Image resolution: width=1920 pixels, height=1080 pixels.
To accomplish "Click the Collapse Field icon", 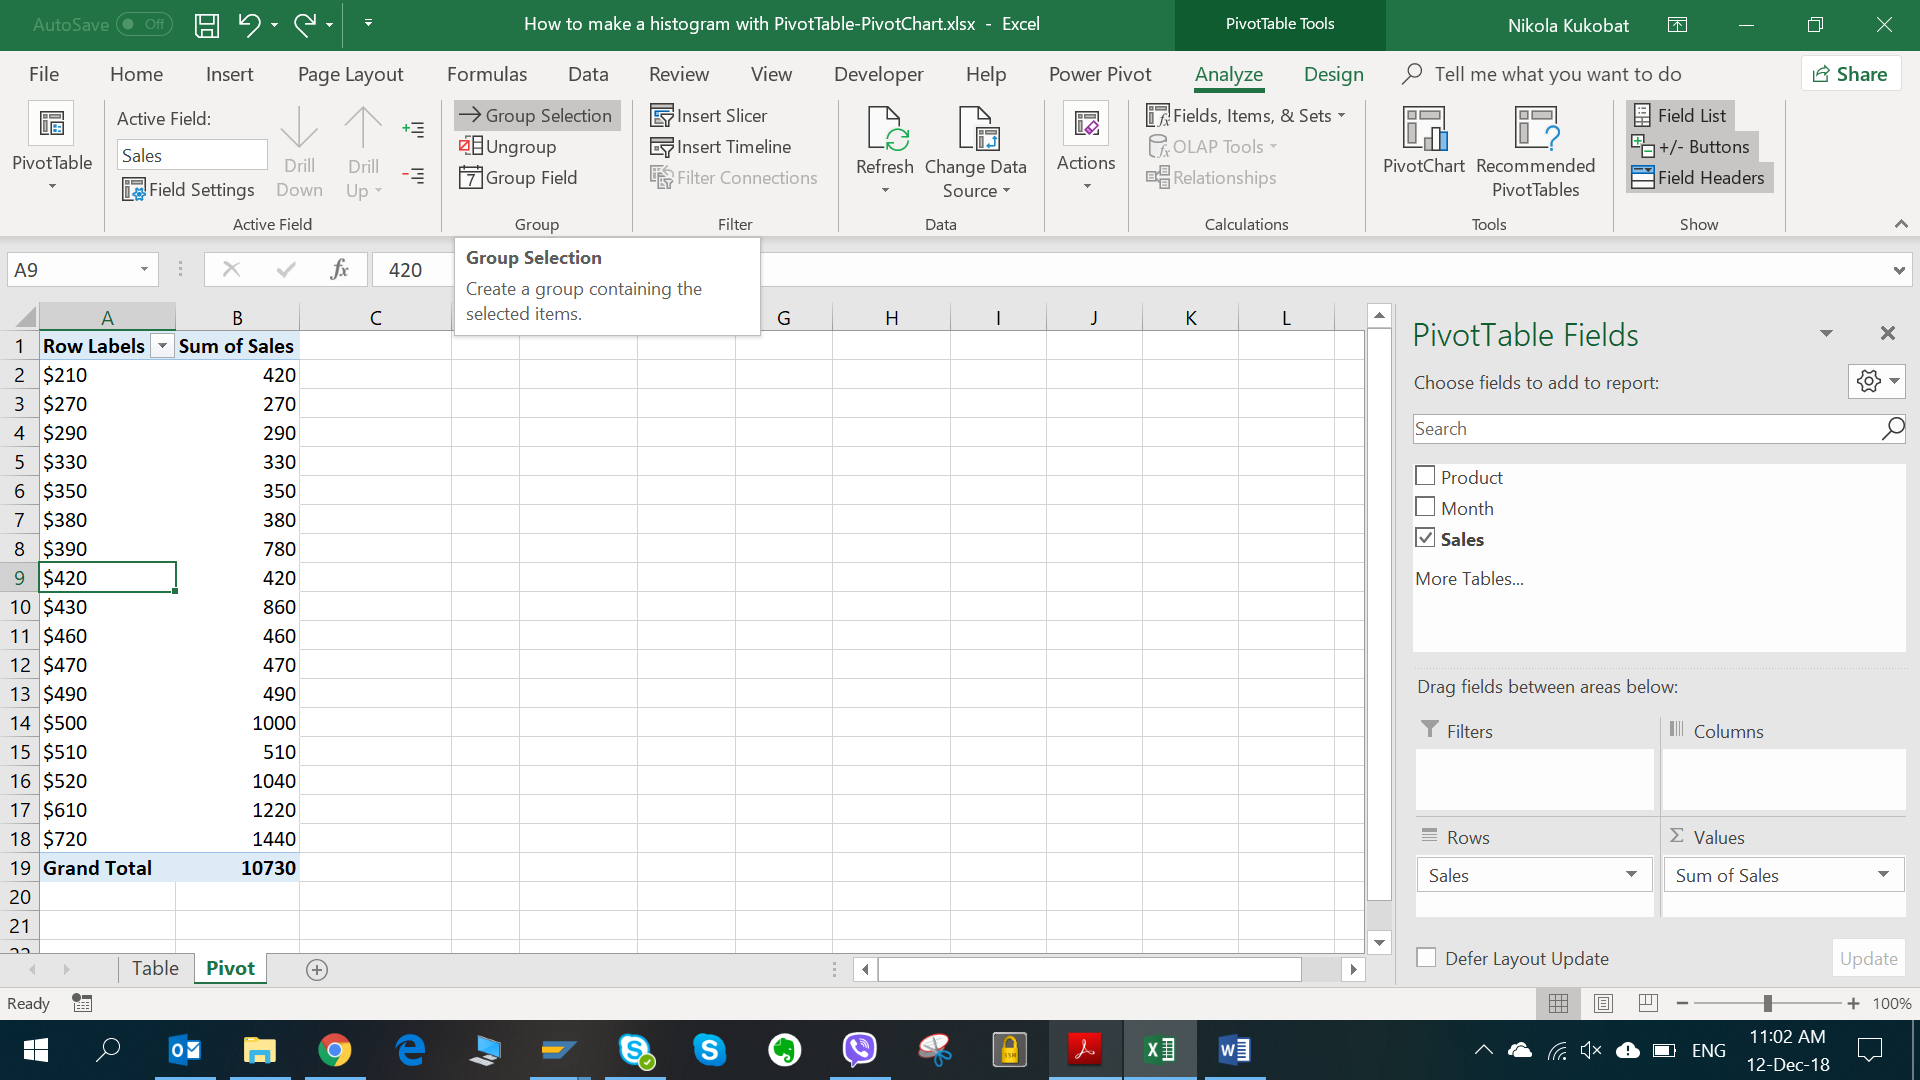I will (x=413, y=175).
